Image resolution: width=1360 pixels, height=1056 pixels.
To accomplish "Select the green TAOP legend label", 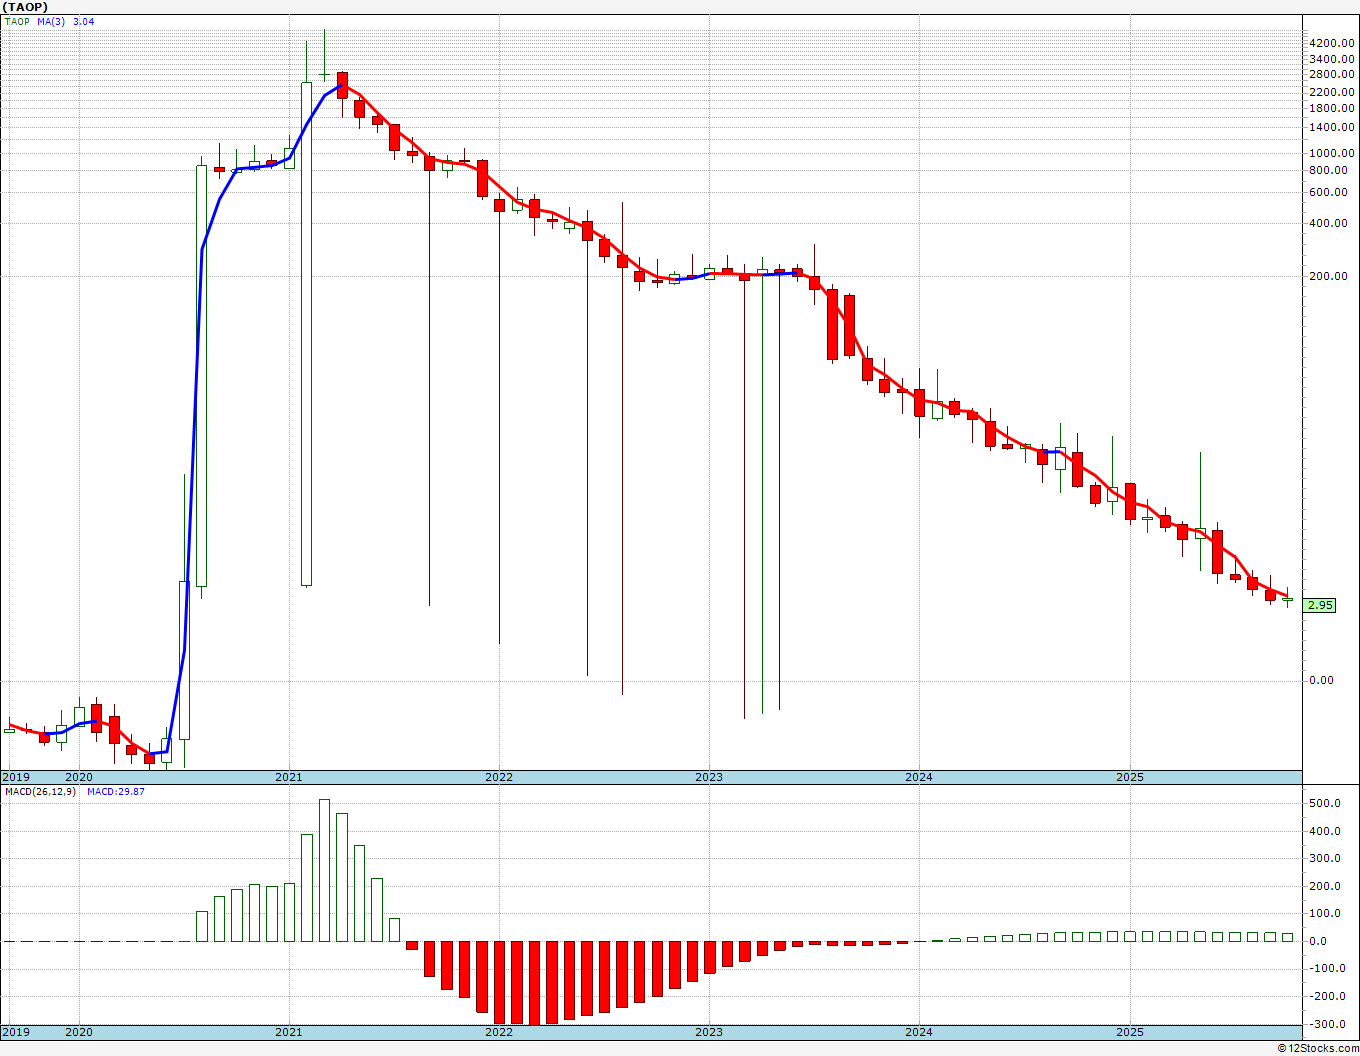I will [17, 21].
